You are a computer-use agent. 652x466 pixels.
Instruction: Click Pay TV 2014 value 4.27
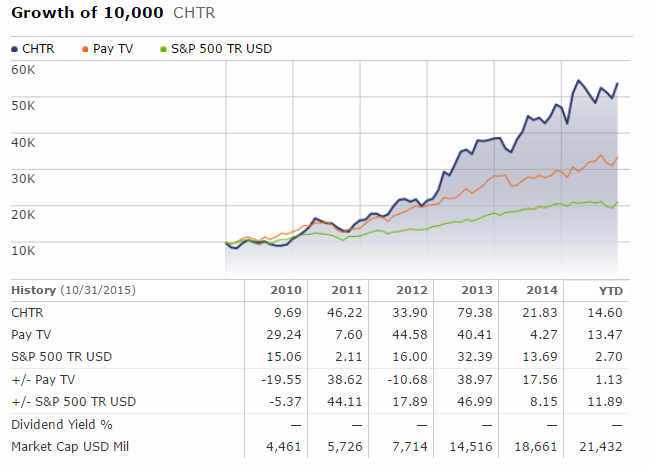[x=543, y=335]
